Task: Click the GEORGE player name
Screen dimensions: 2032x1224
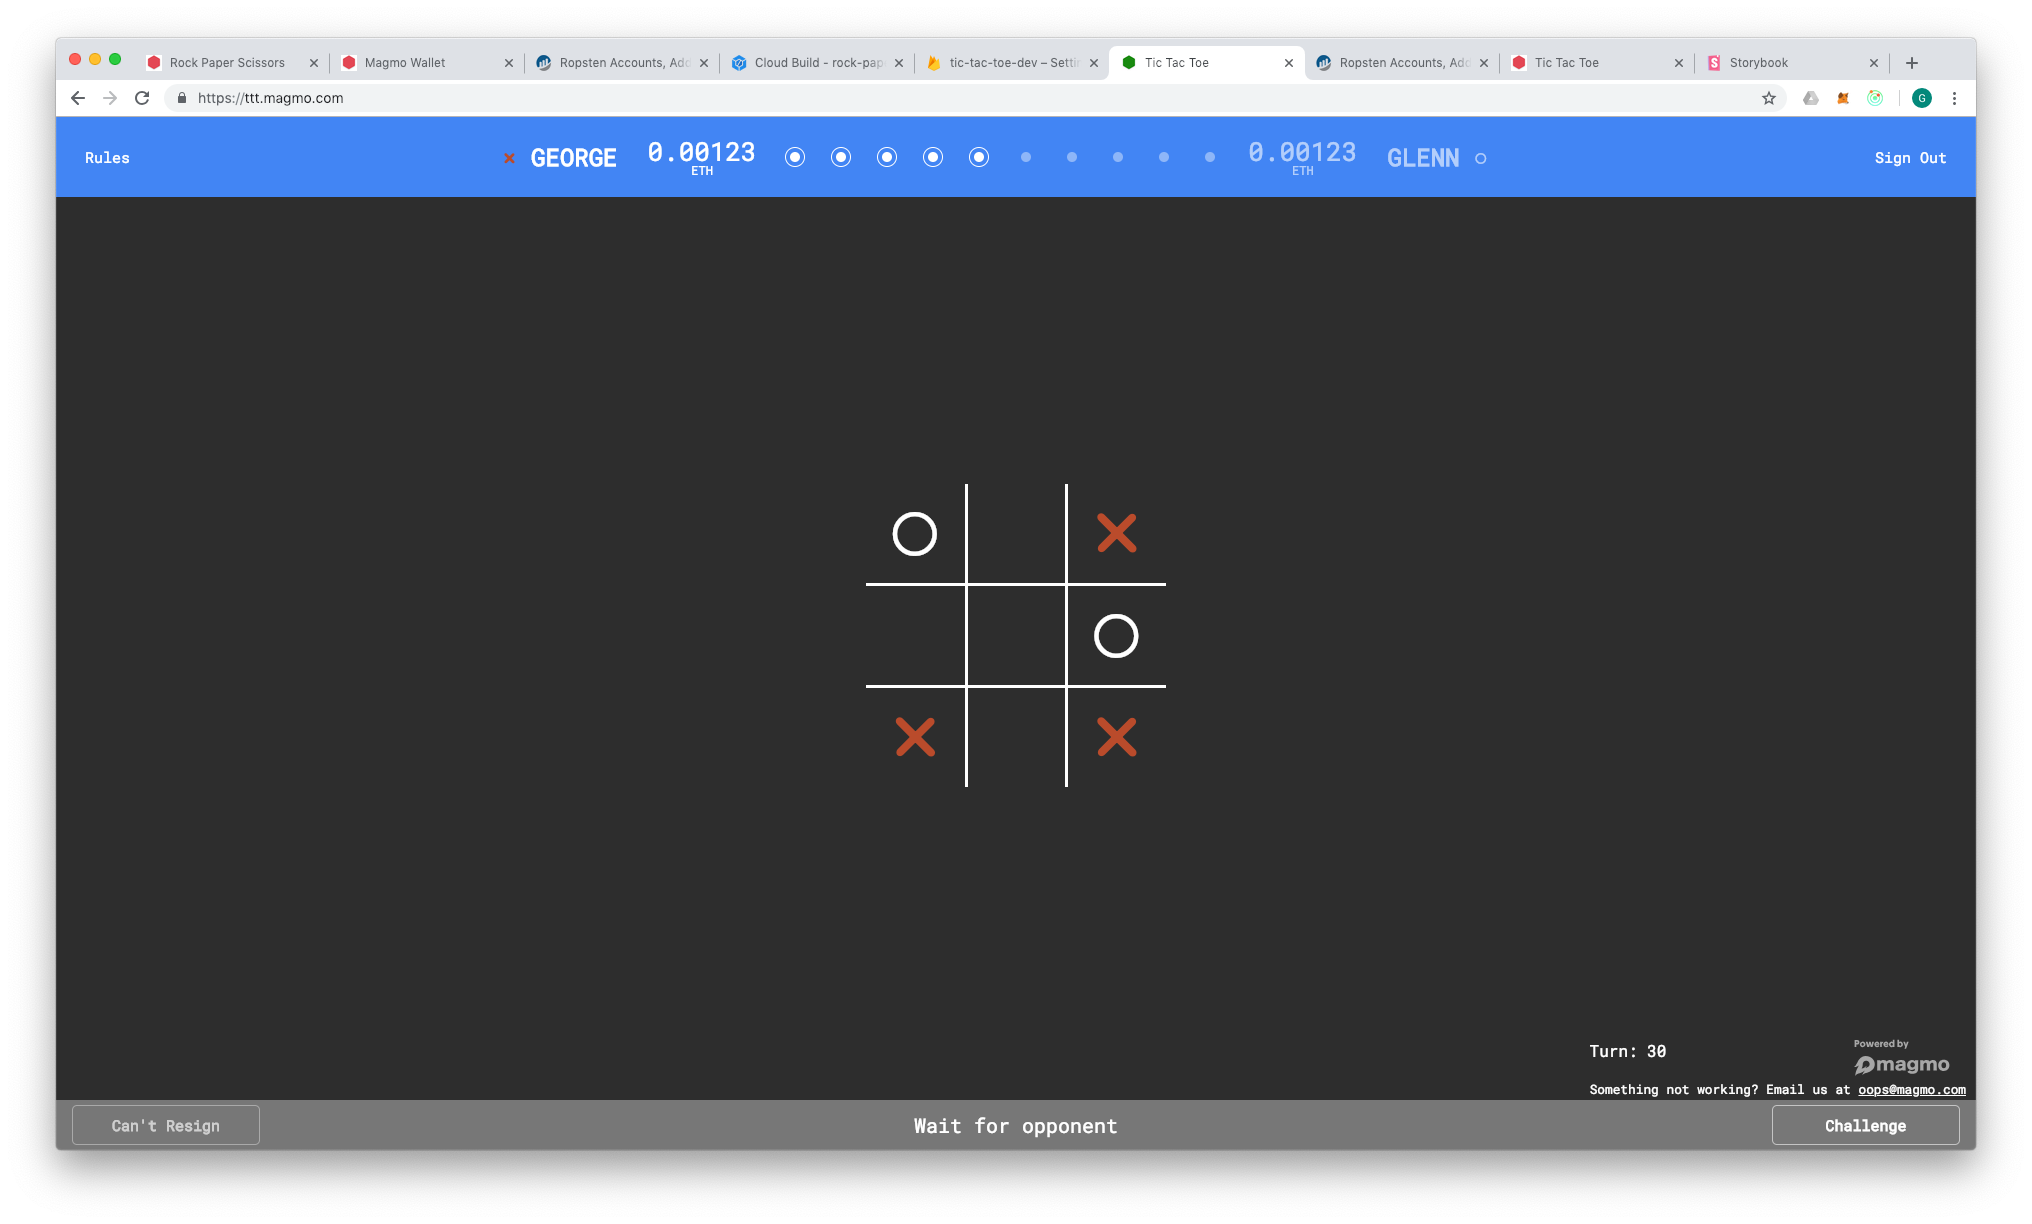Action: tap(573, 158)
